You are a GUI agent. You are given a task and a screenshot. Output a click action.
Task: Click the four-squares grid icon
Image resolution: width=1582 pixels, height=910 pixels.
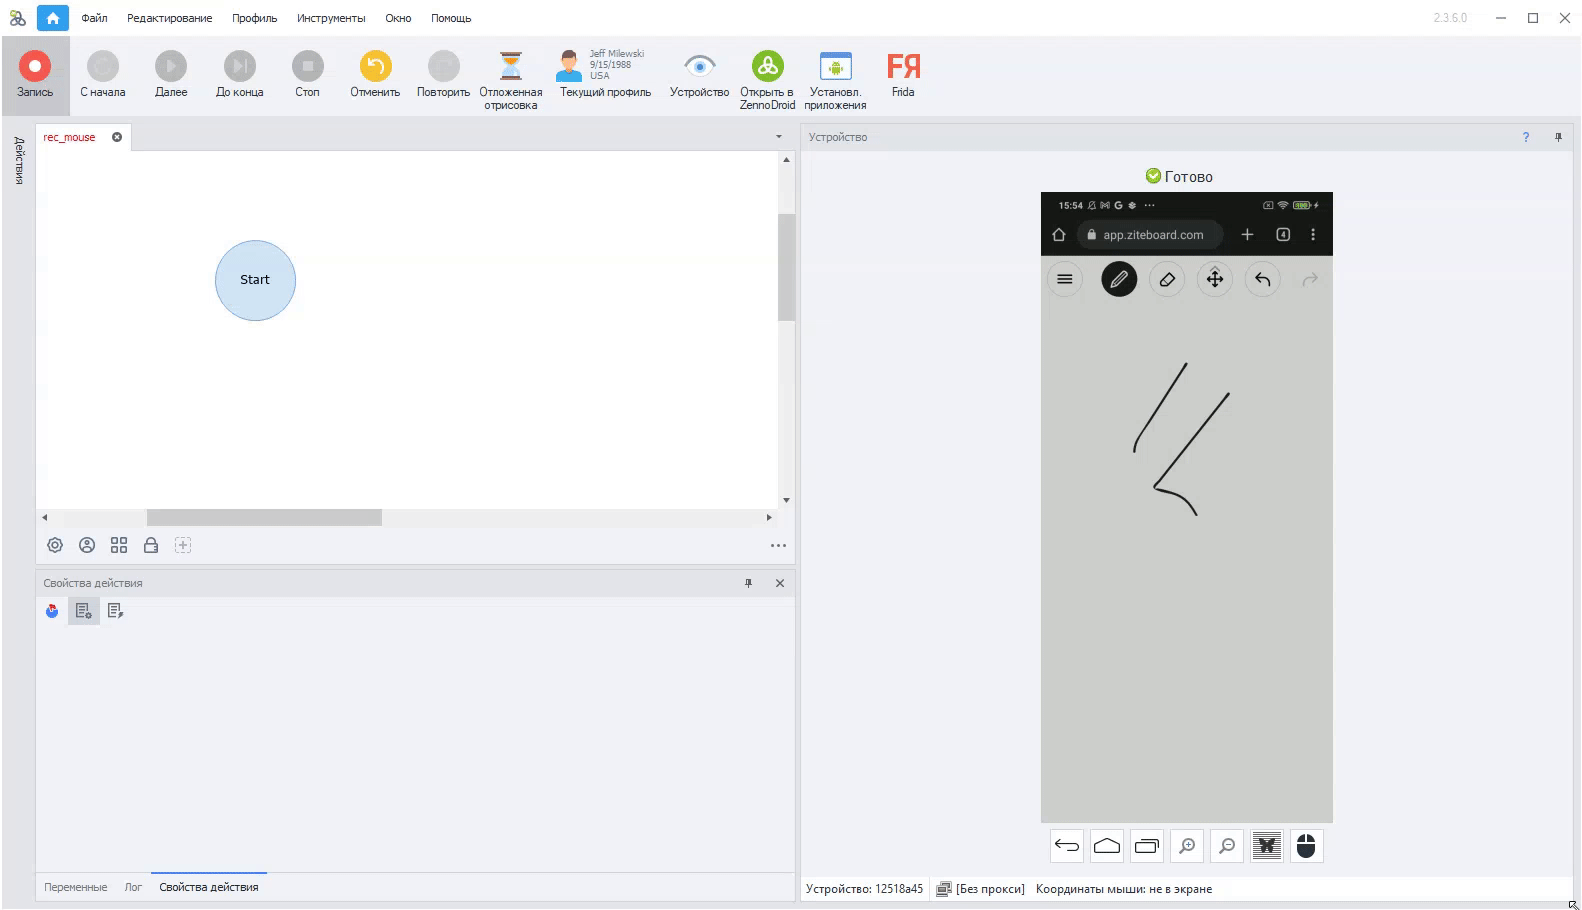(x=119, y=545)
